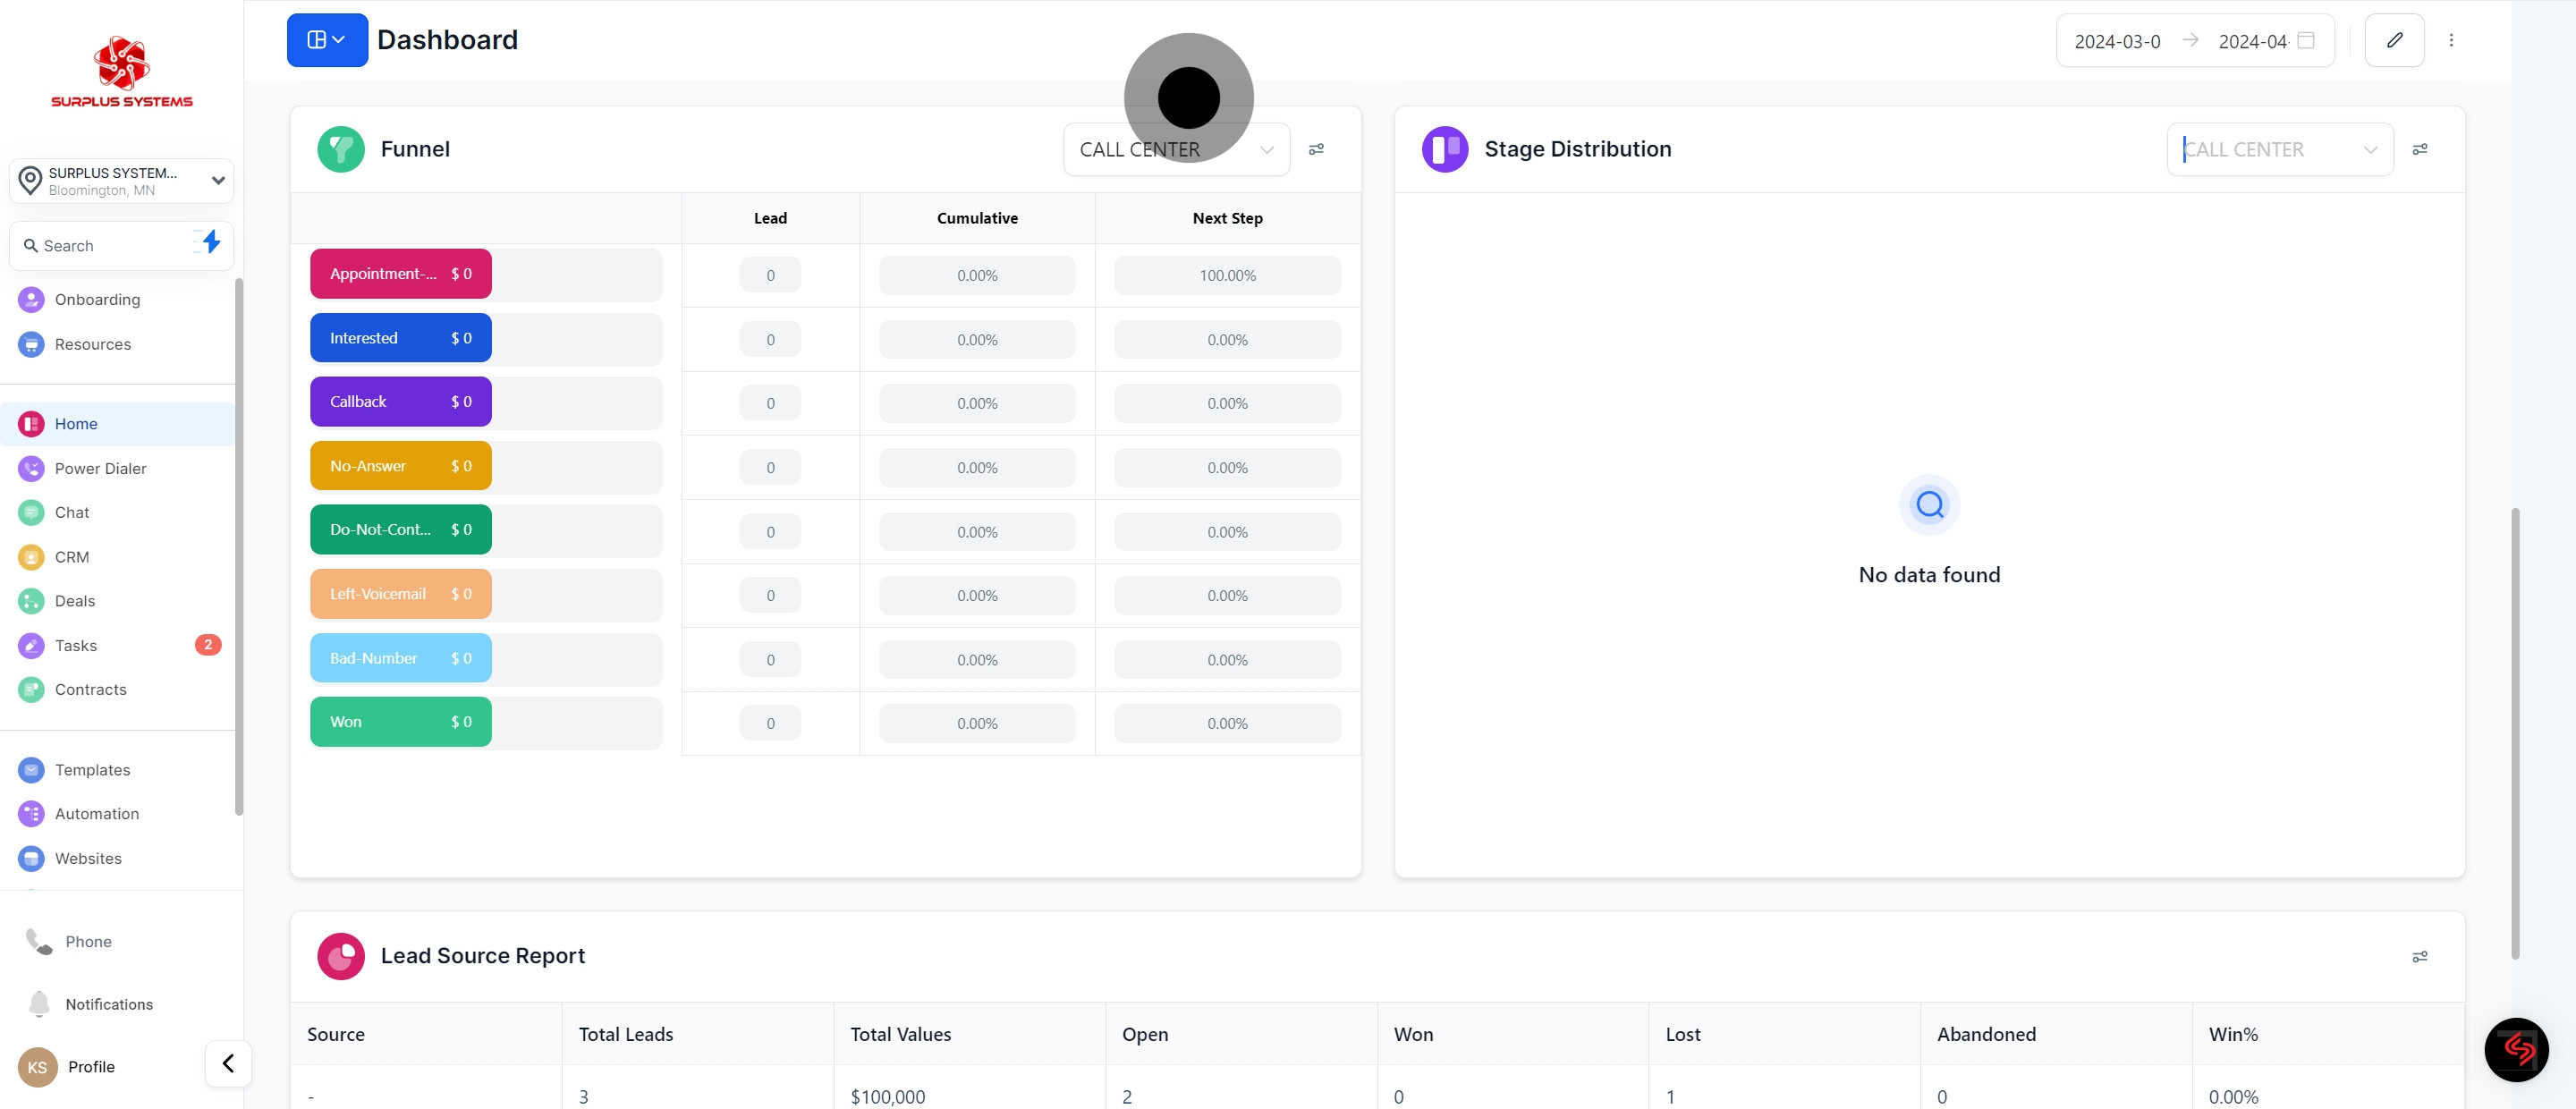Click the pink Appointment funnel stage bar
Viewport: 2576px width, 1109px height.
[x=400, y=274]
